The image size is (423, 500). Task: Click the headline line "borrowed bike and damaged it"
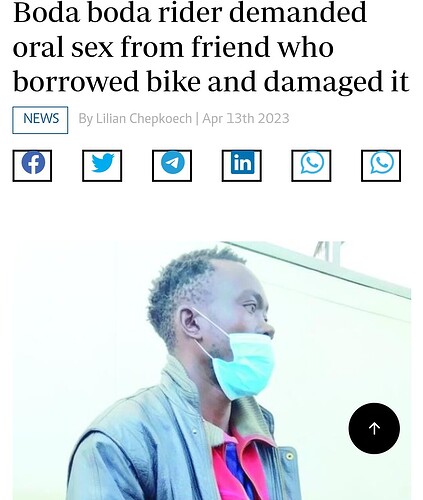pyautogui.click(x=211, y=82)
